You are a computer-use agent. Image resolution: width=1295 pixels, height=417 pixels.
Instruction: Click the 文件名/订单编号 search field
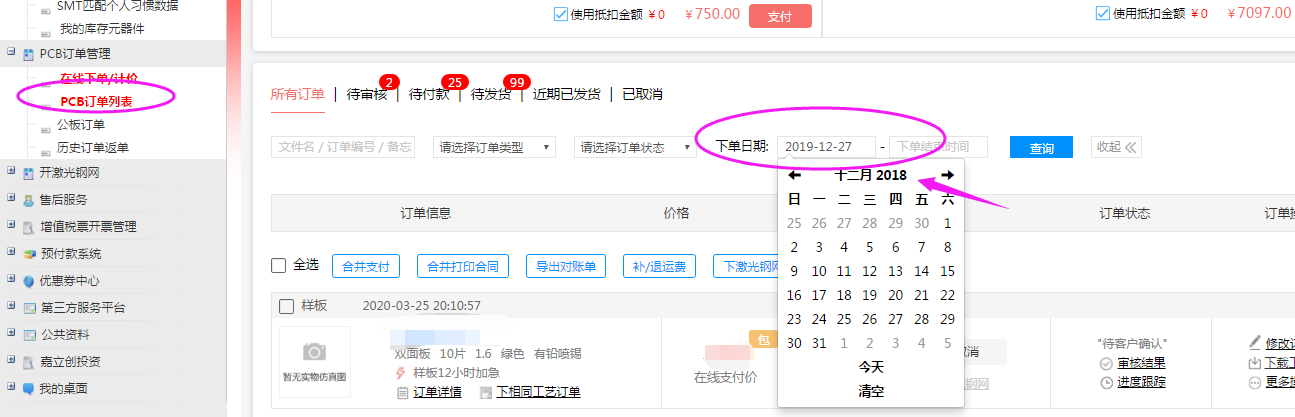pos(343,147)
